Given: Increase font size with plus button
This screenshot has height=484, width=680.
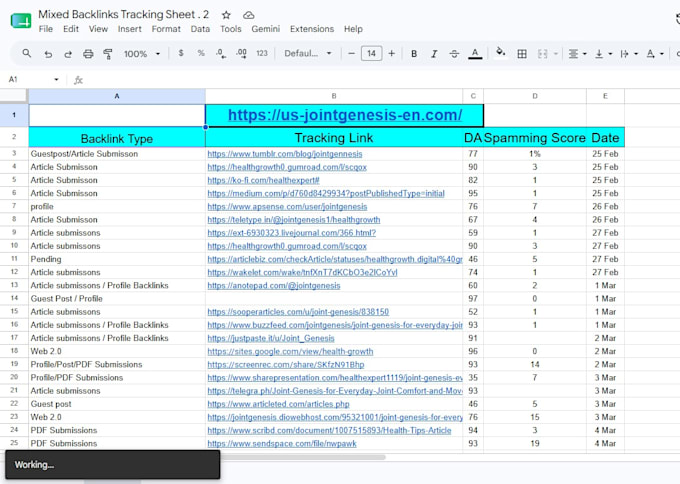Looking at the screenshot, I should click(x=391, y=53).
